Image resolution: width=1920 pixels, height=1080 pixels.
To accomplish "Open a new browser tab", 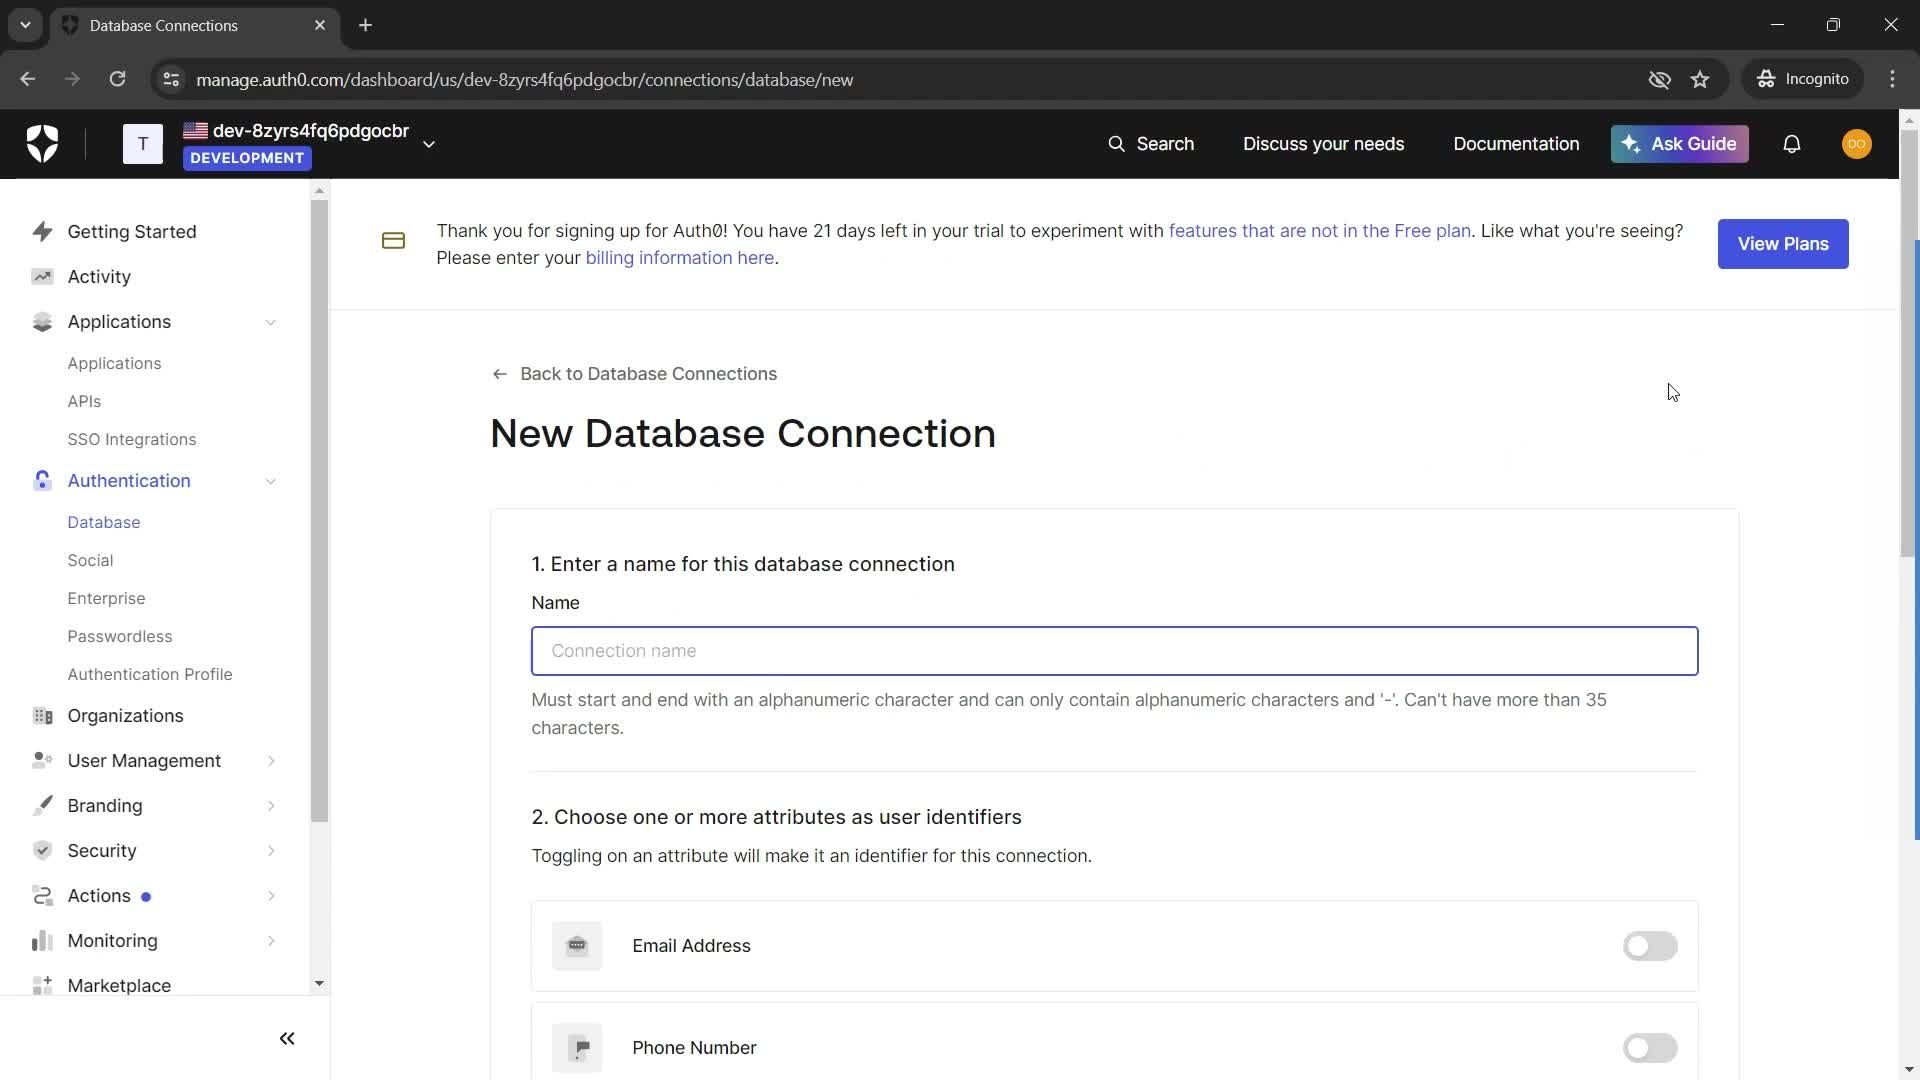I will click(366, 25).
